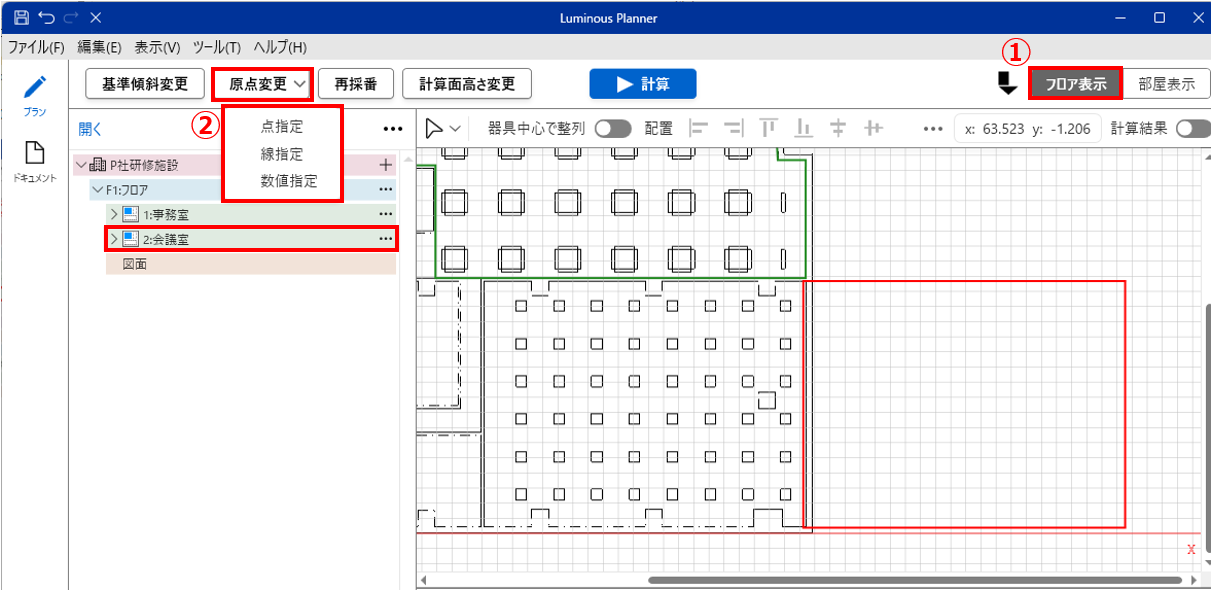Open the ドキュメント sidebar panel
The height and width of the screenshot is (590, 1212).
tap(35, 160)
